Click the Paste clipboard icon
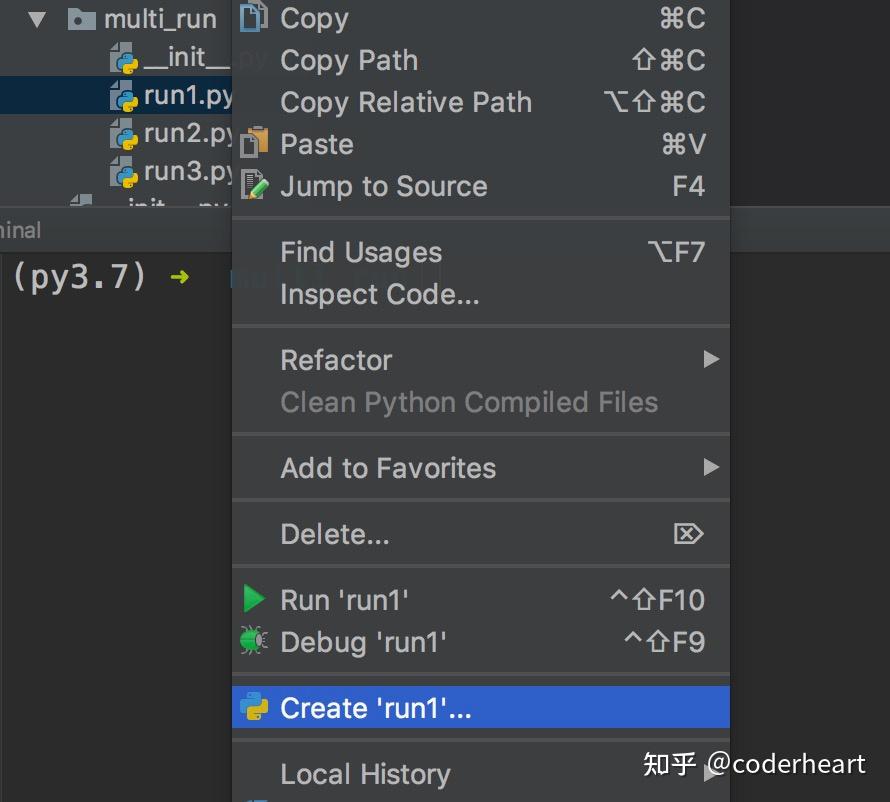 [x=255, y=143]
